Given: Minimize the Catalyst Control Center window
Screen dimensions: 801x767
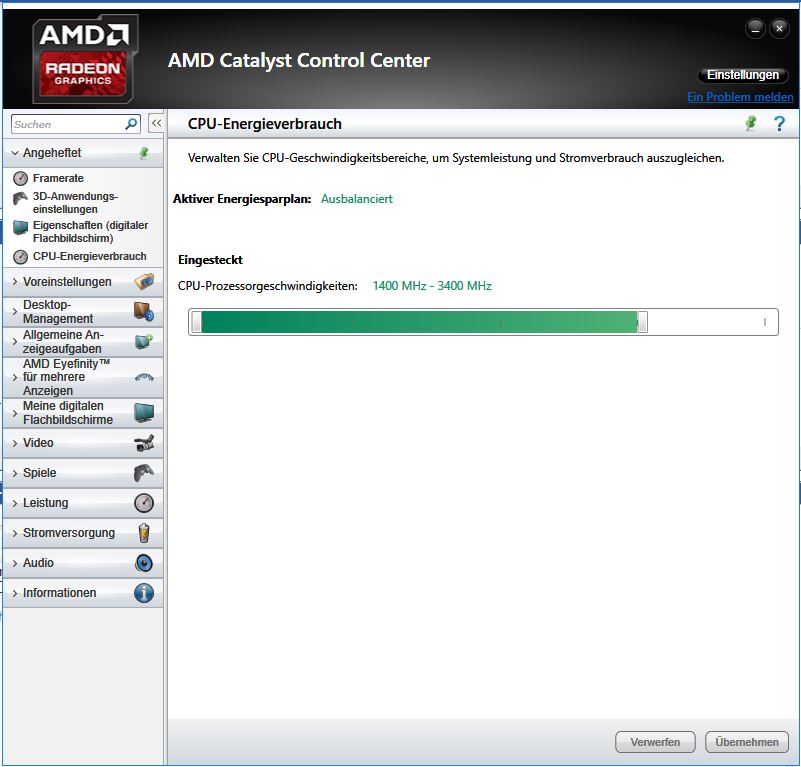Looking at the screenshot, I should click(755, 29).
